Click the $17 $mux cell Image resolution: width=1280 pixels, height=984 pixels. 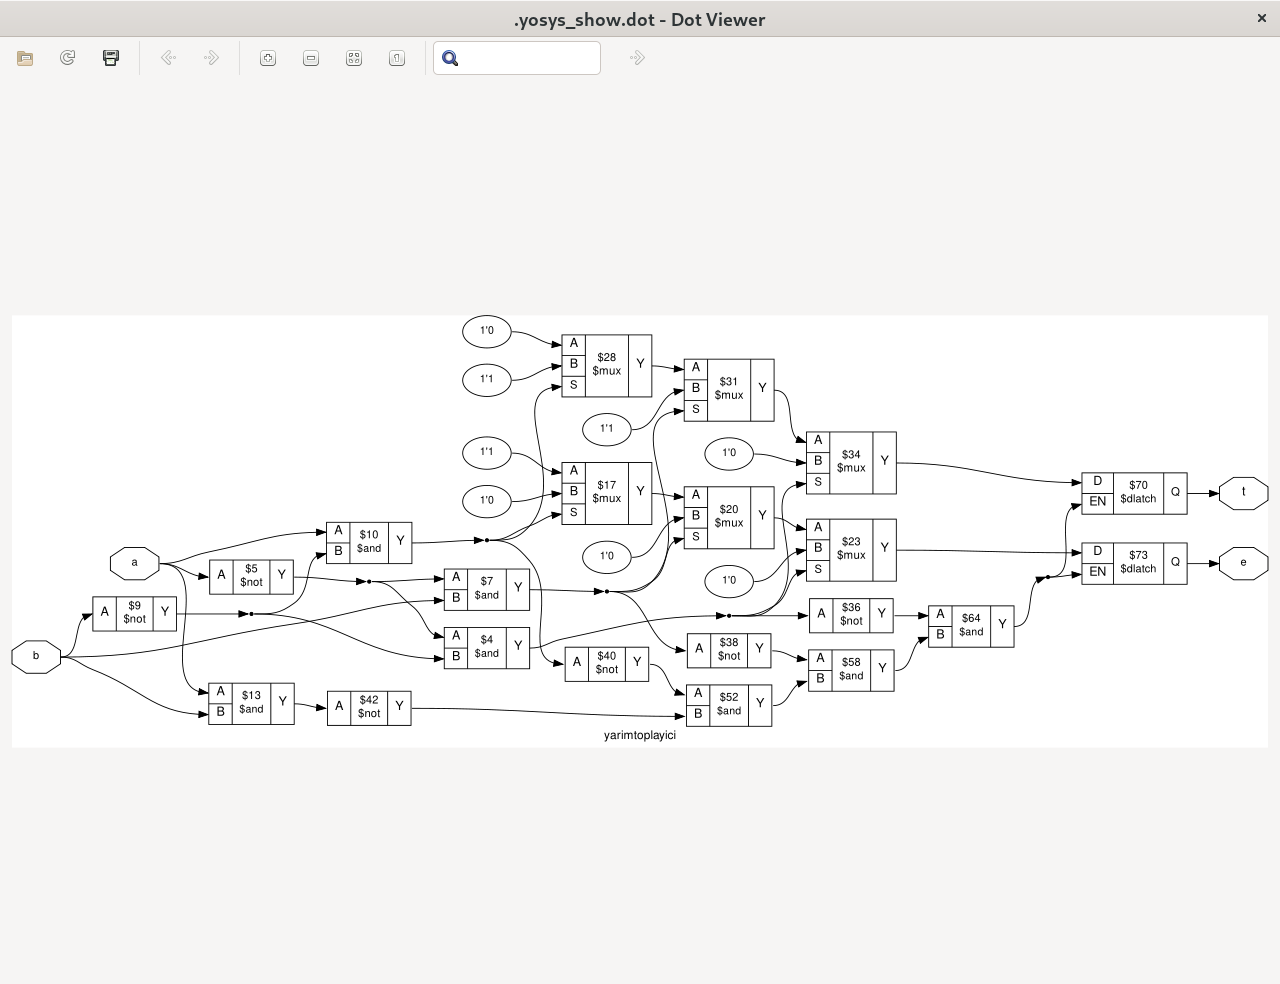click(x=607, y=492)
